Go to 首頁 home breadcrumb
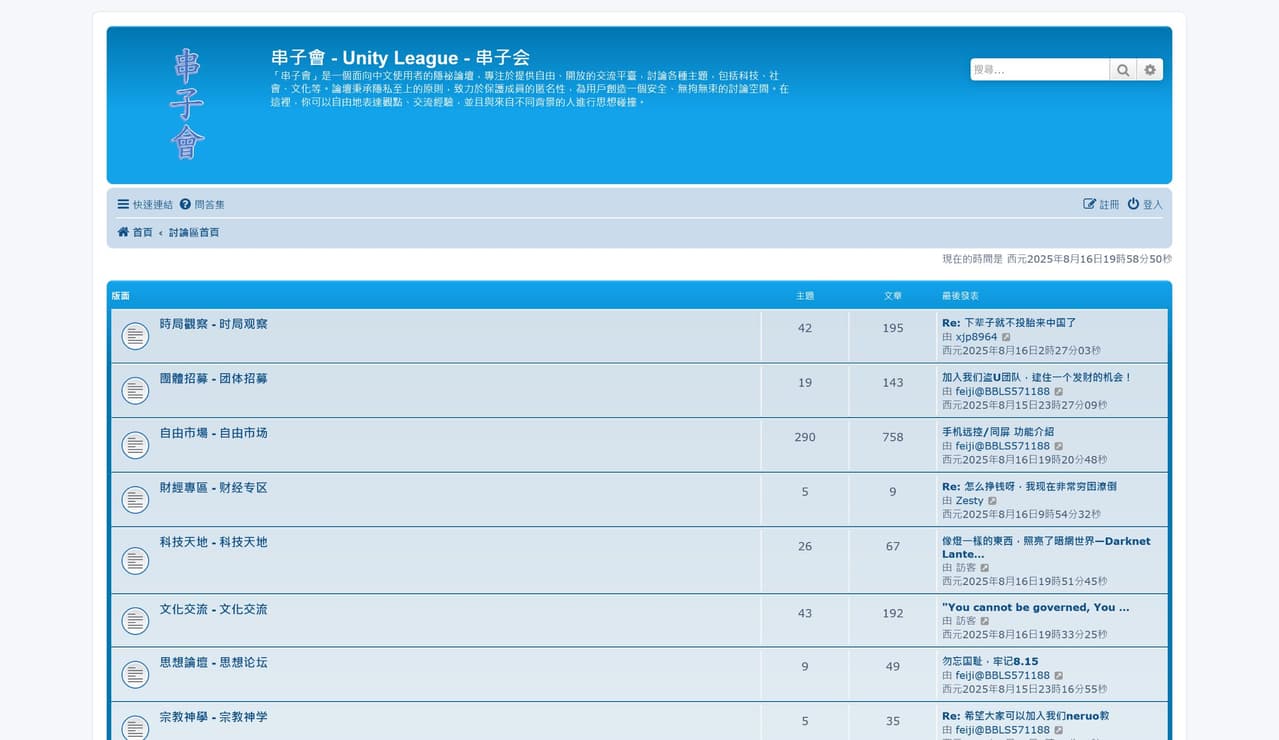 [x=135, y=232]
